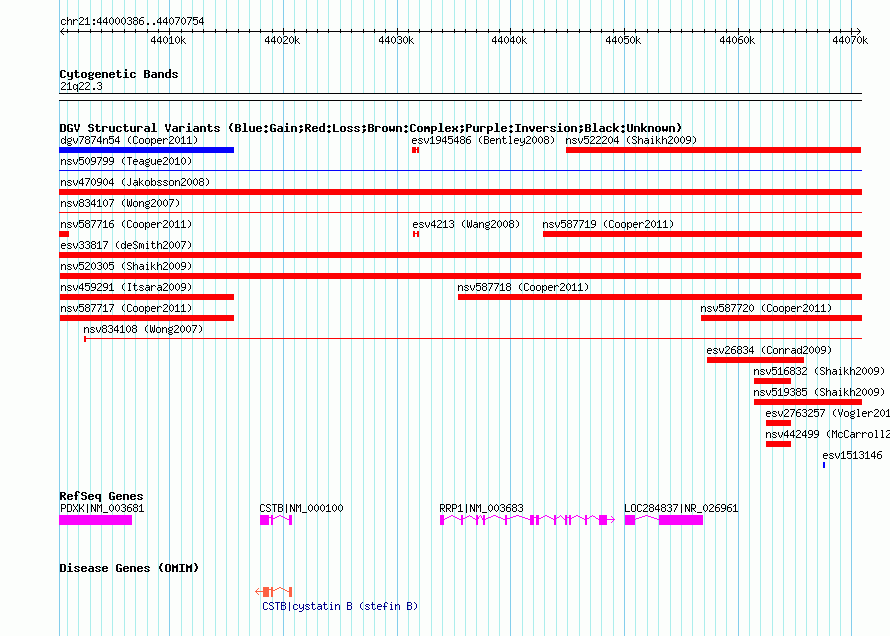Image resolution: width=890 pixels, height=636 pixels.
Task: Click the 44050k ruler tick label
Action: 623,40
